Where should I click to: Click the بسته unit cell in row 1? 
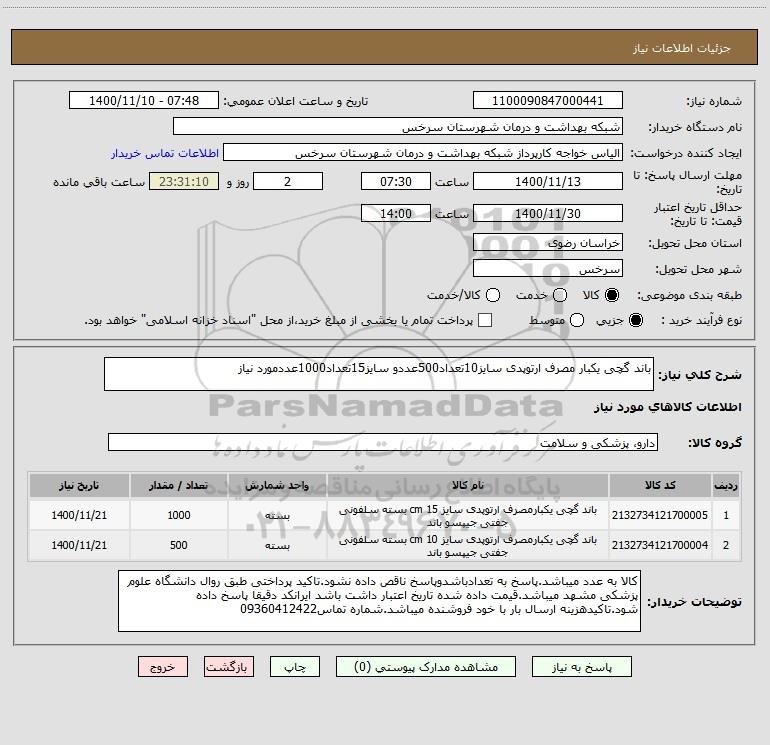(x=277, y=516)
